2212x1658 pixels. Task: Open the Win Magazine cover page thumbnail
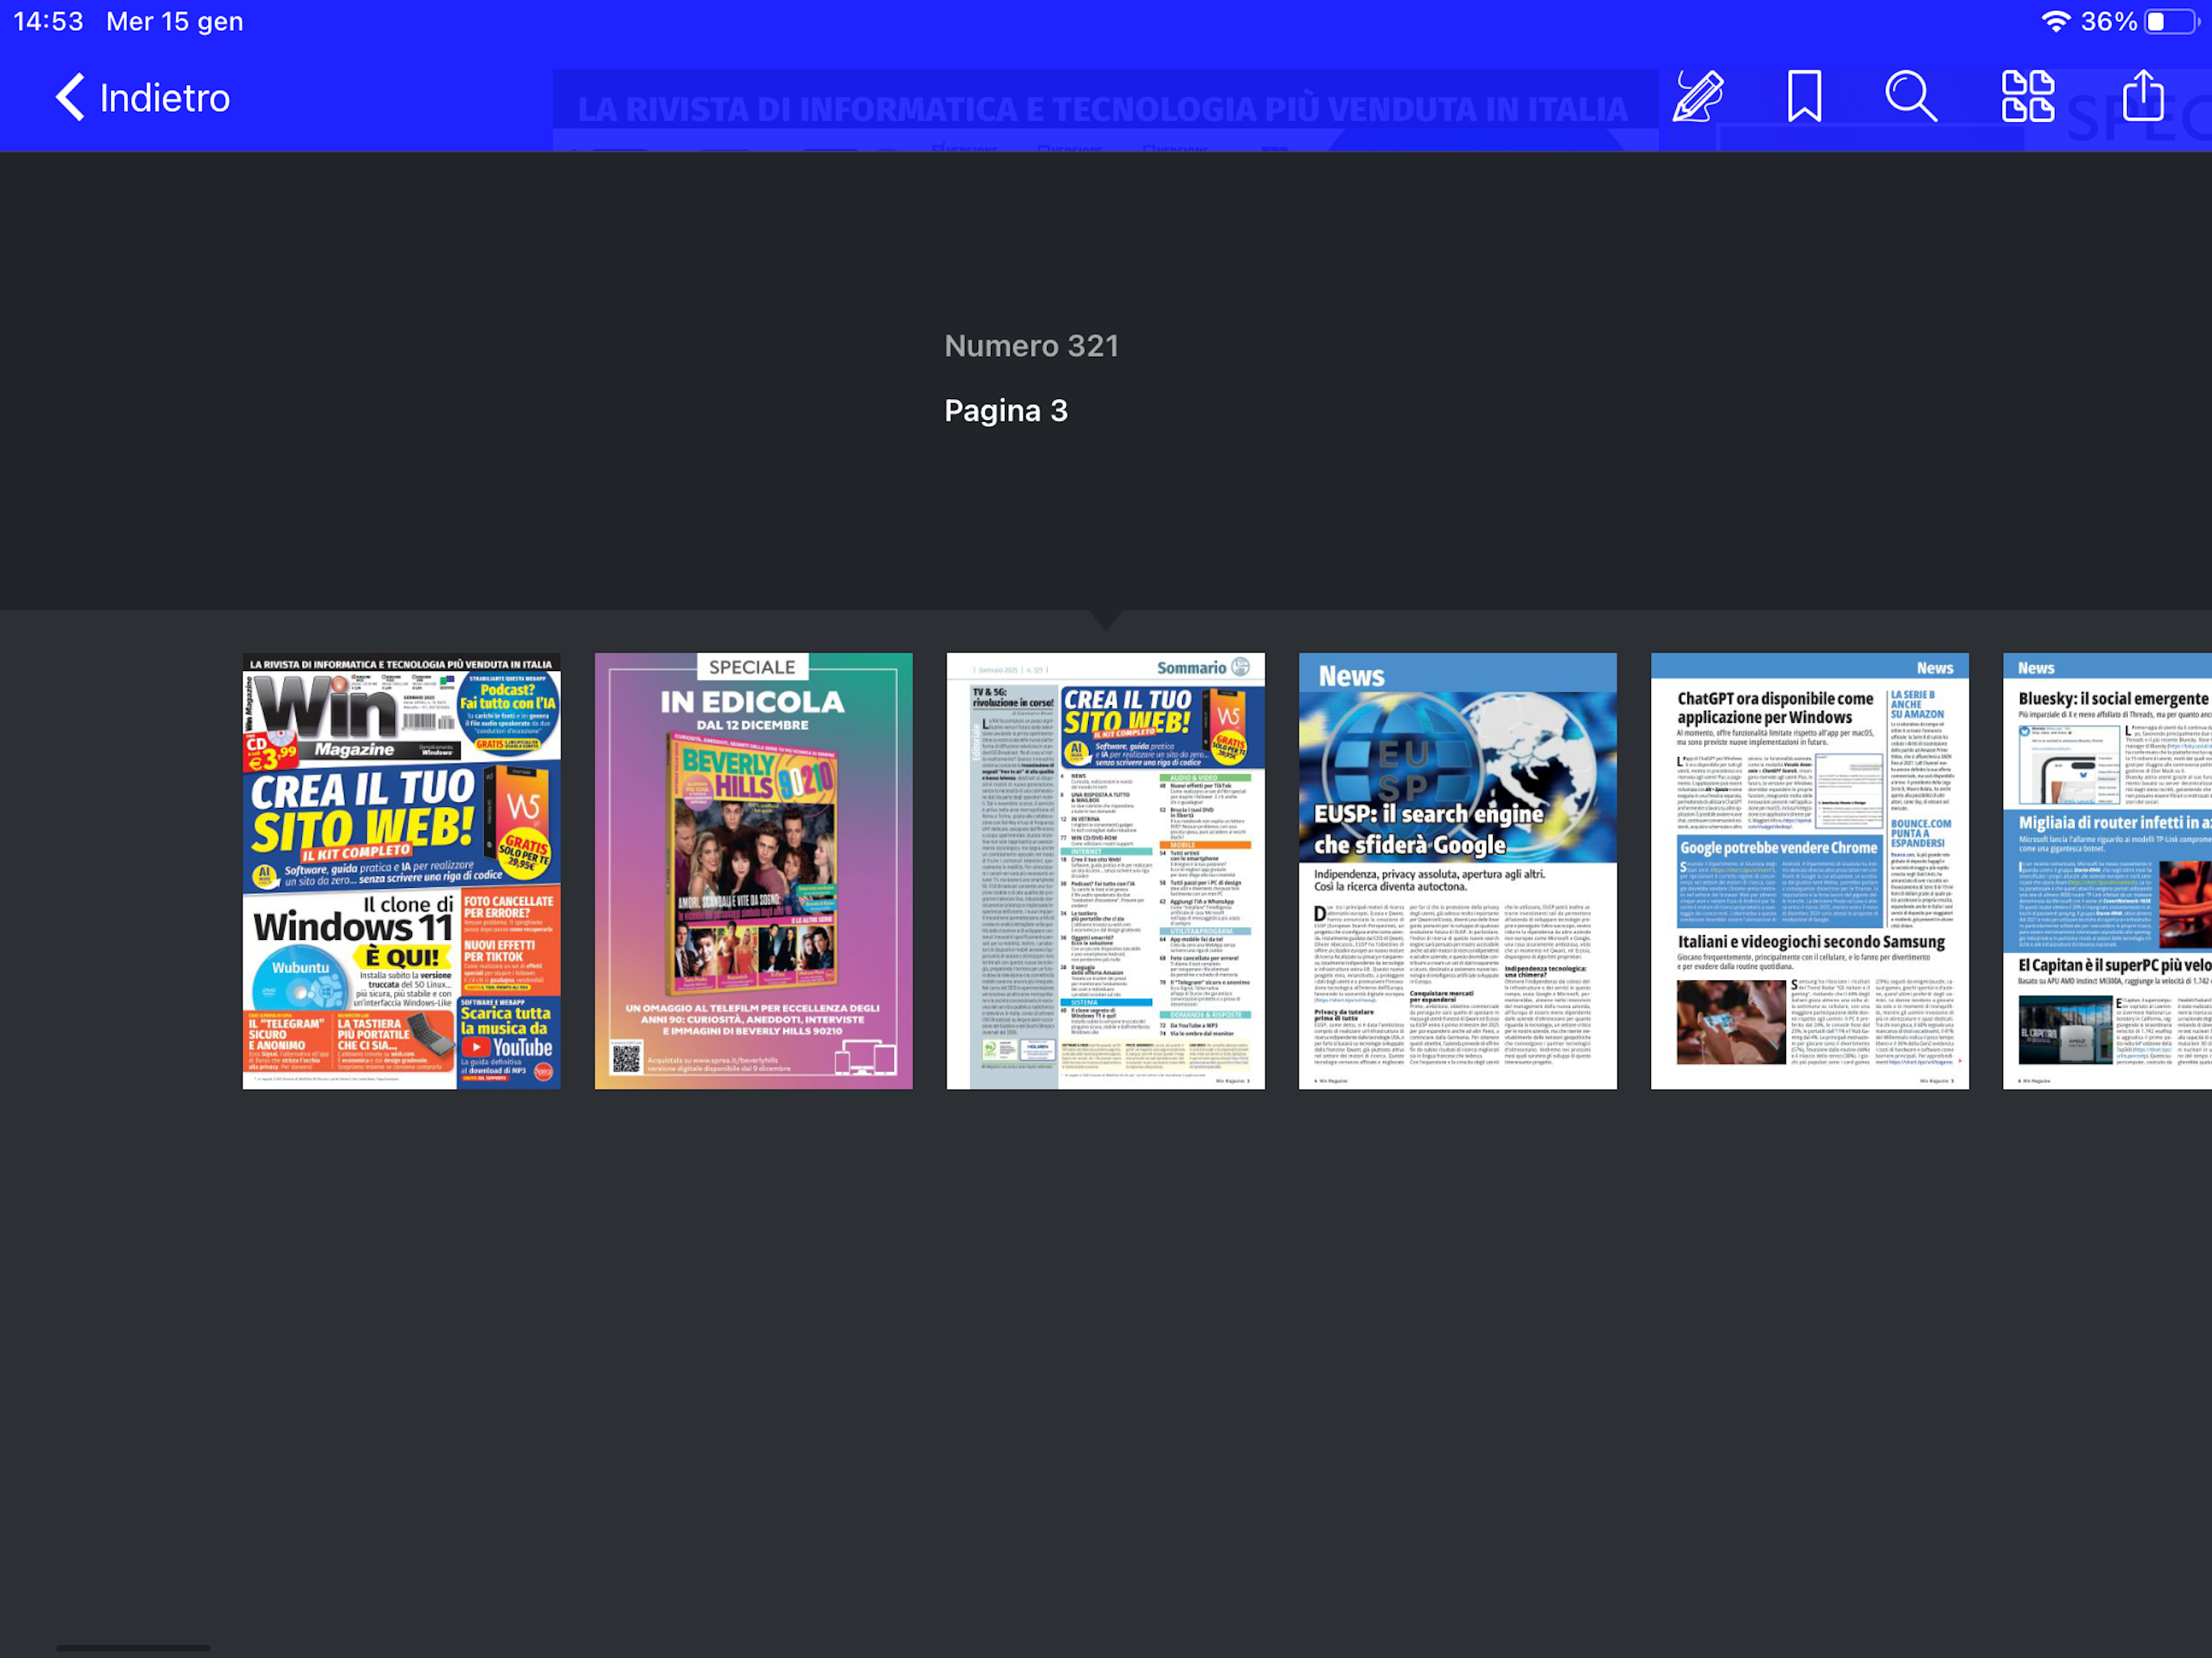(401, 871)
